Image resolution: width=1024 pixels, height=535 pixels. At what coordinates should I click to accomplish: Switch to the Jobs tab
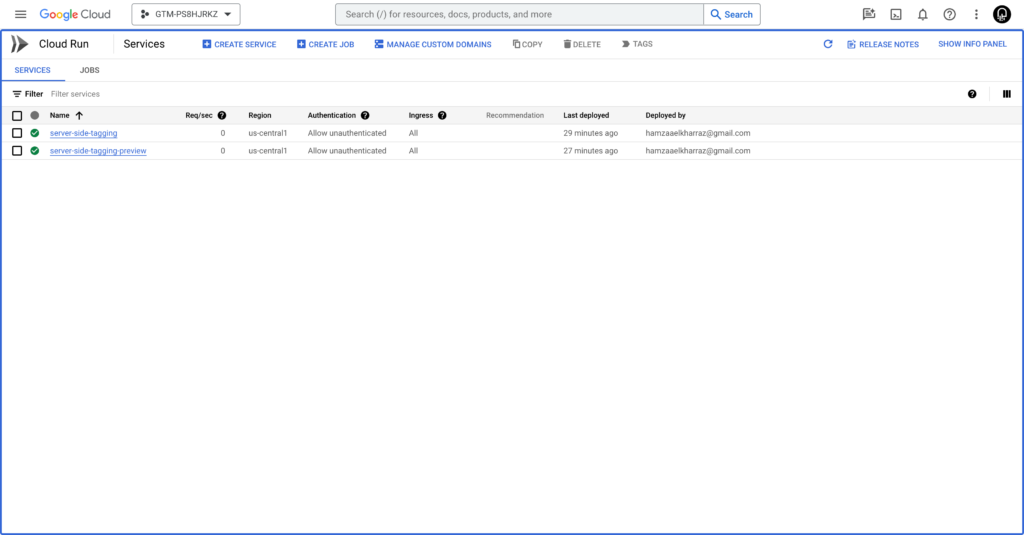coord(90,70)
